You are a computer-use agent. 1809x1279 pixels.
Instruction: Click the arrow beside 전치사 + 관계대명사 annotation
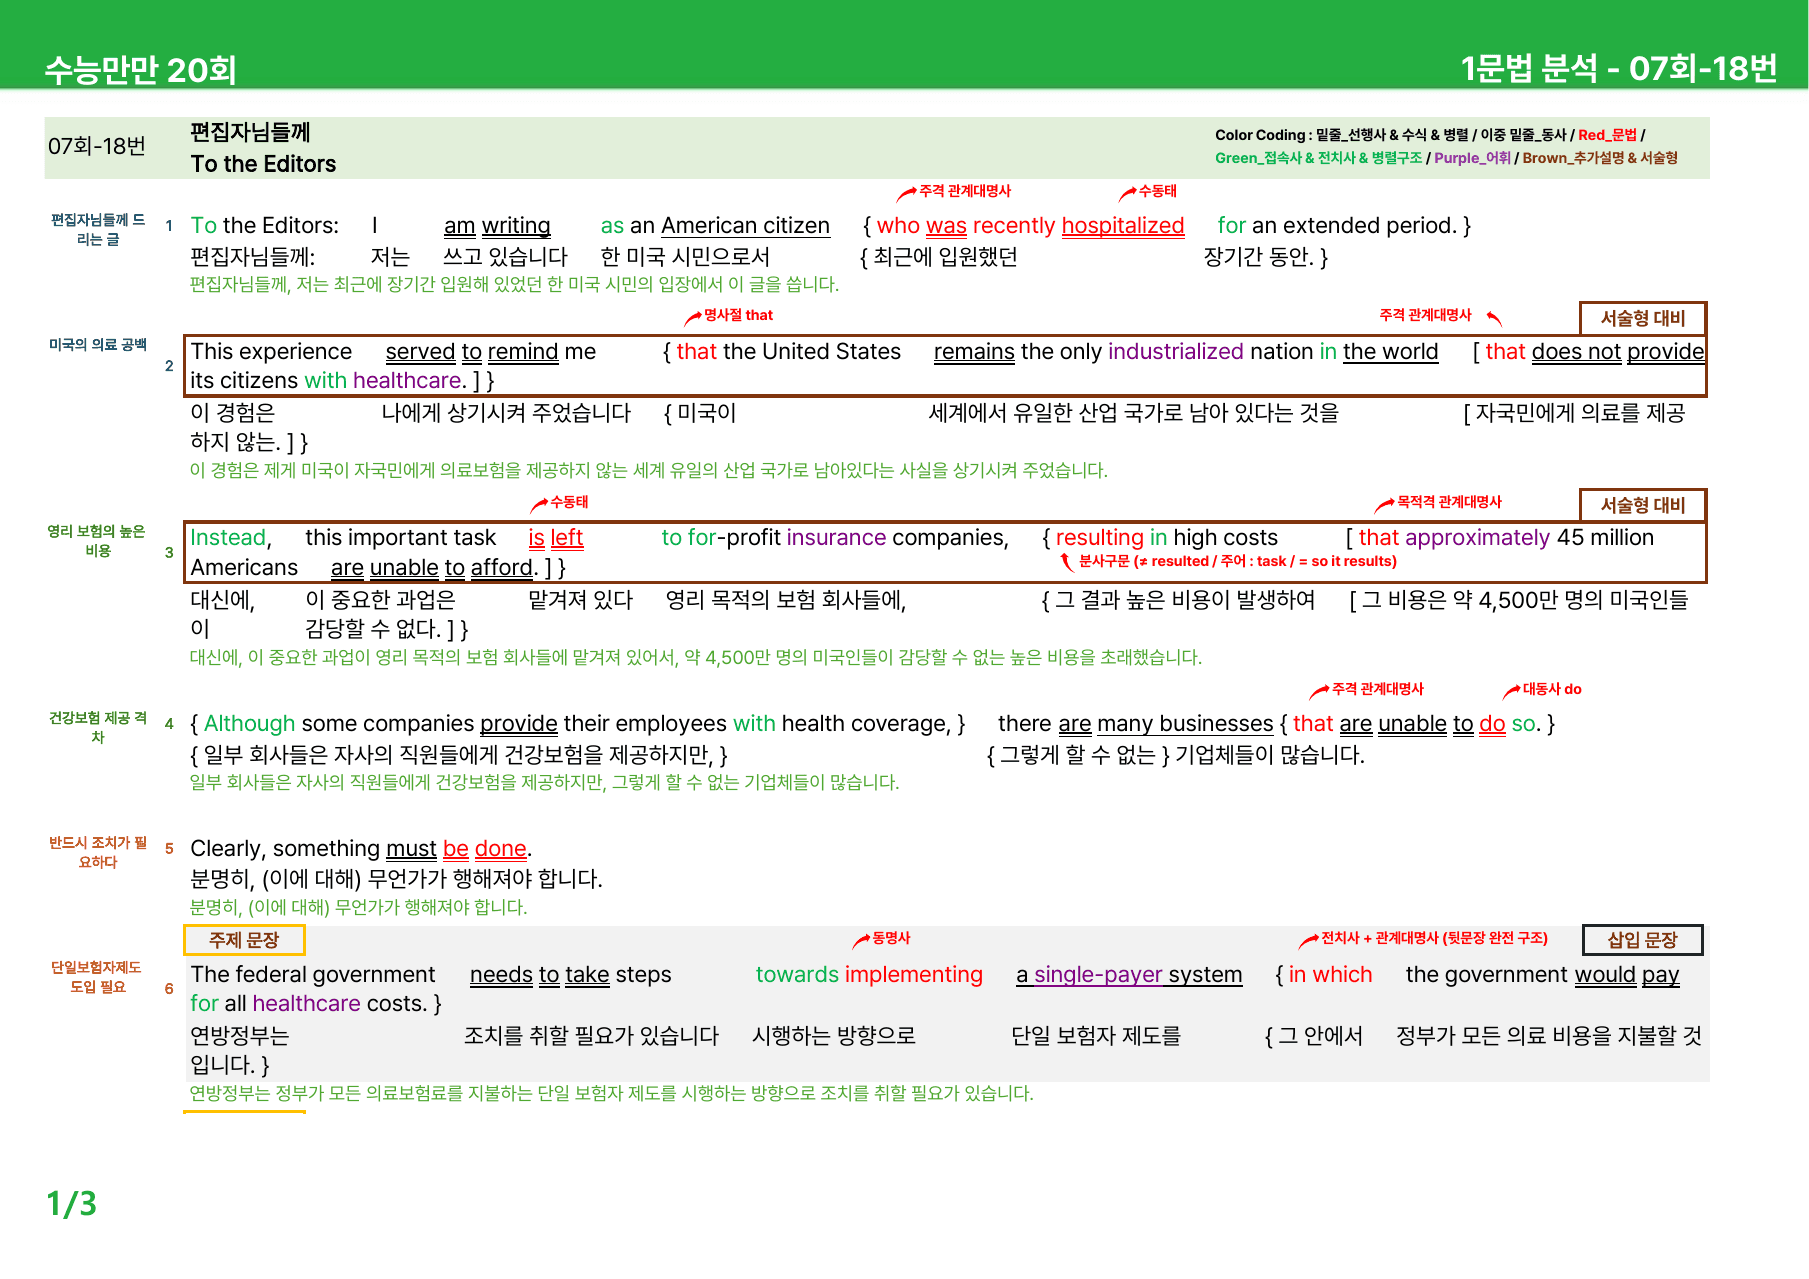pos(1309,941)
